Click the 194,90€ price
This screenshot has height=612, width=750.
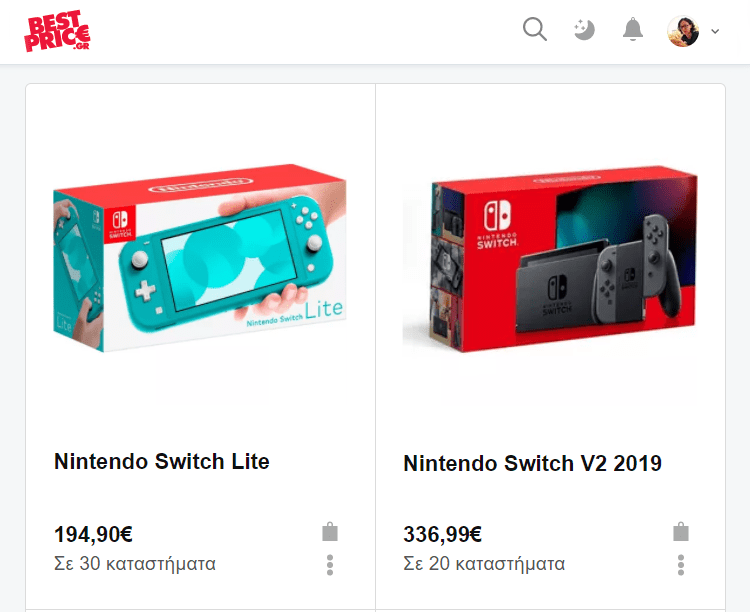93,534
